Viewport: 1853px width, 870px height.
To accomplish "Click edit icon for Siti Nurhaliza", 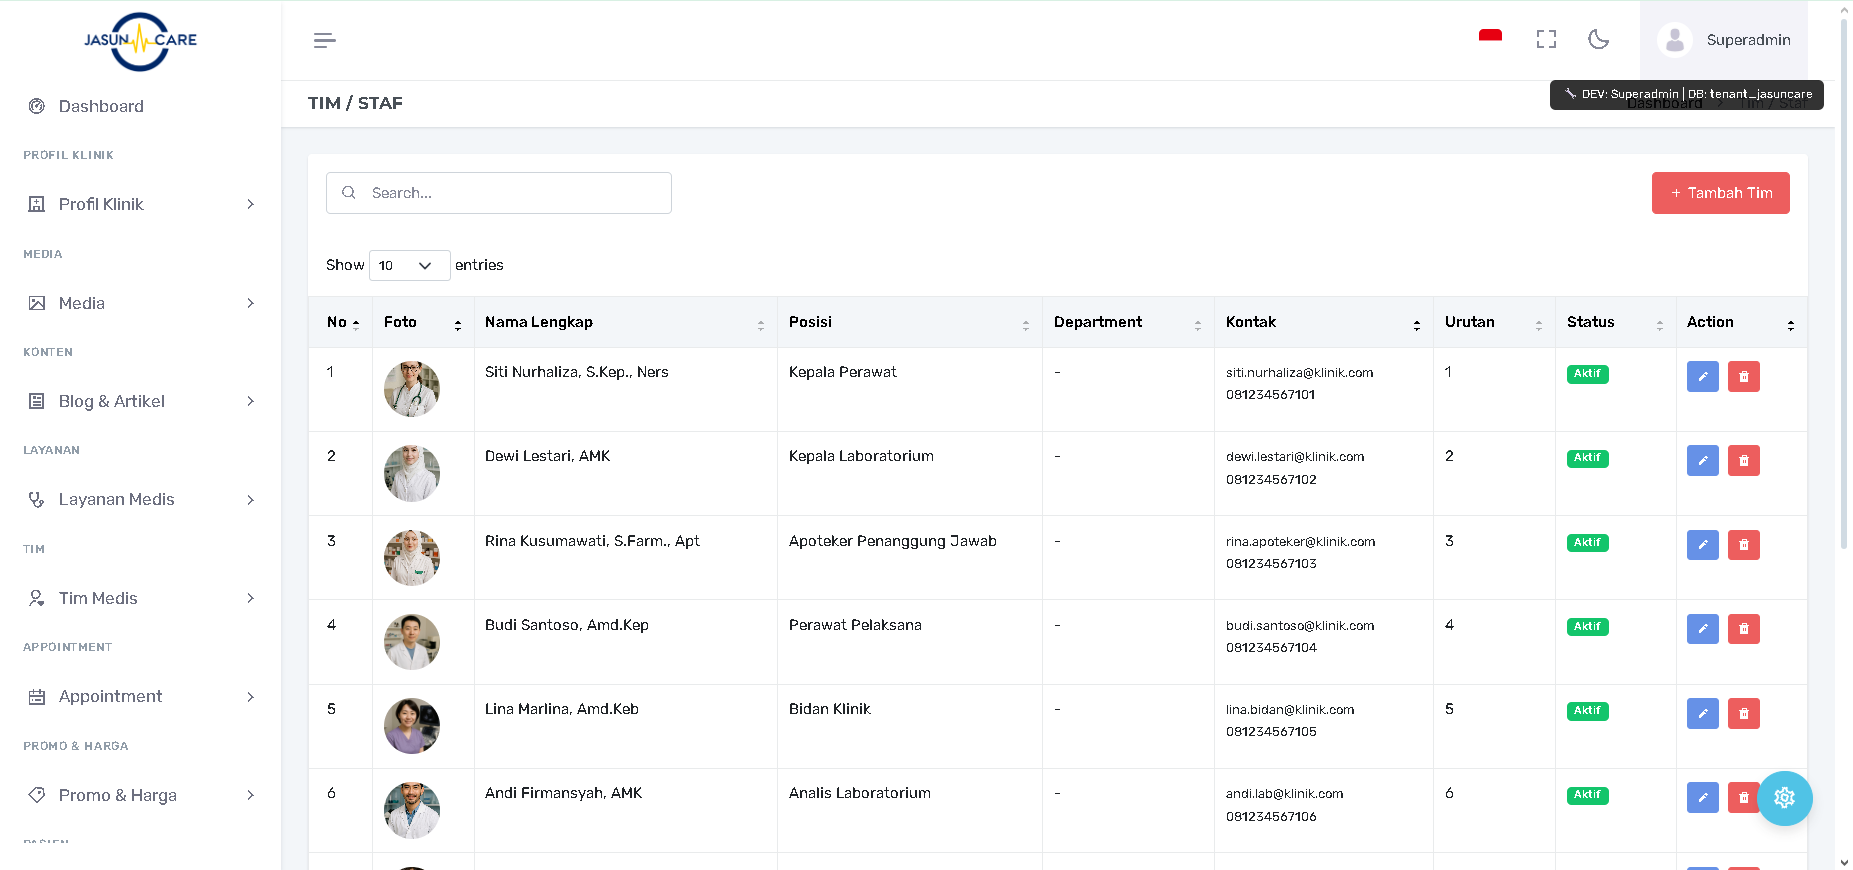I will click(x=1702, y=377).
